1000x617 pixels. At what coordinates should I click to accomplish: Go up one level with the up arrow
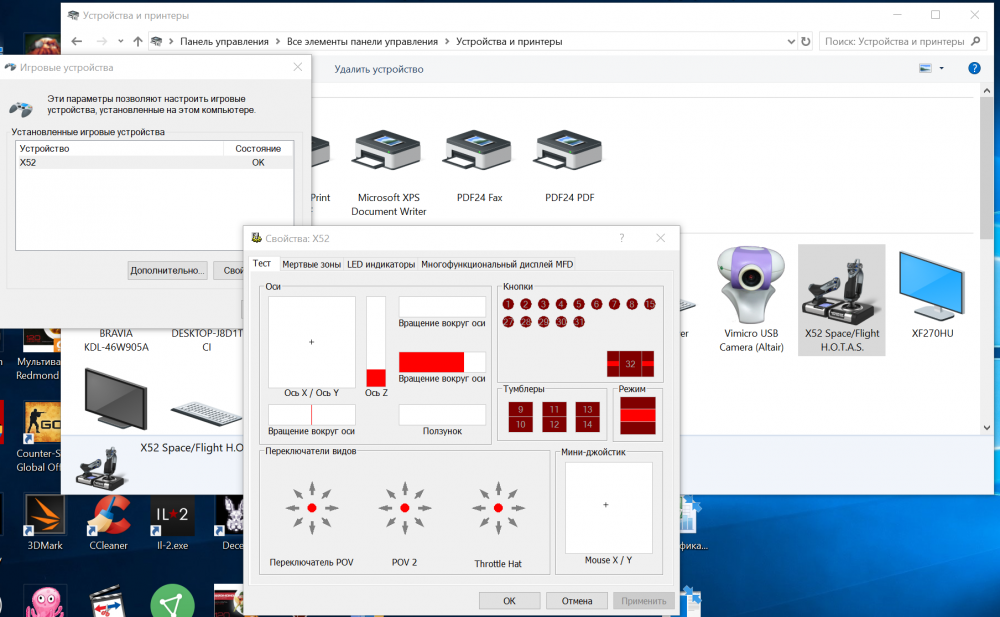pos(138,42)
